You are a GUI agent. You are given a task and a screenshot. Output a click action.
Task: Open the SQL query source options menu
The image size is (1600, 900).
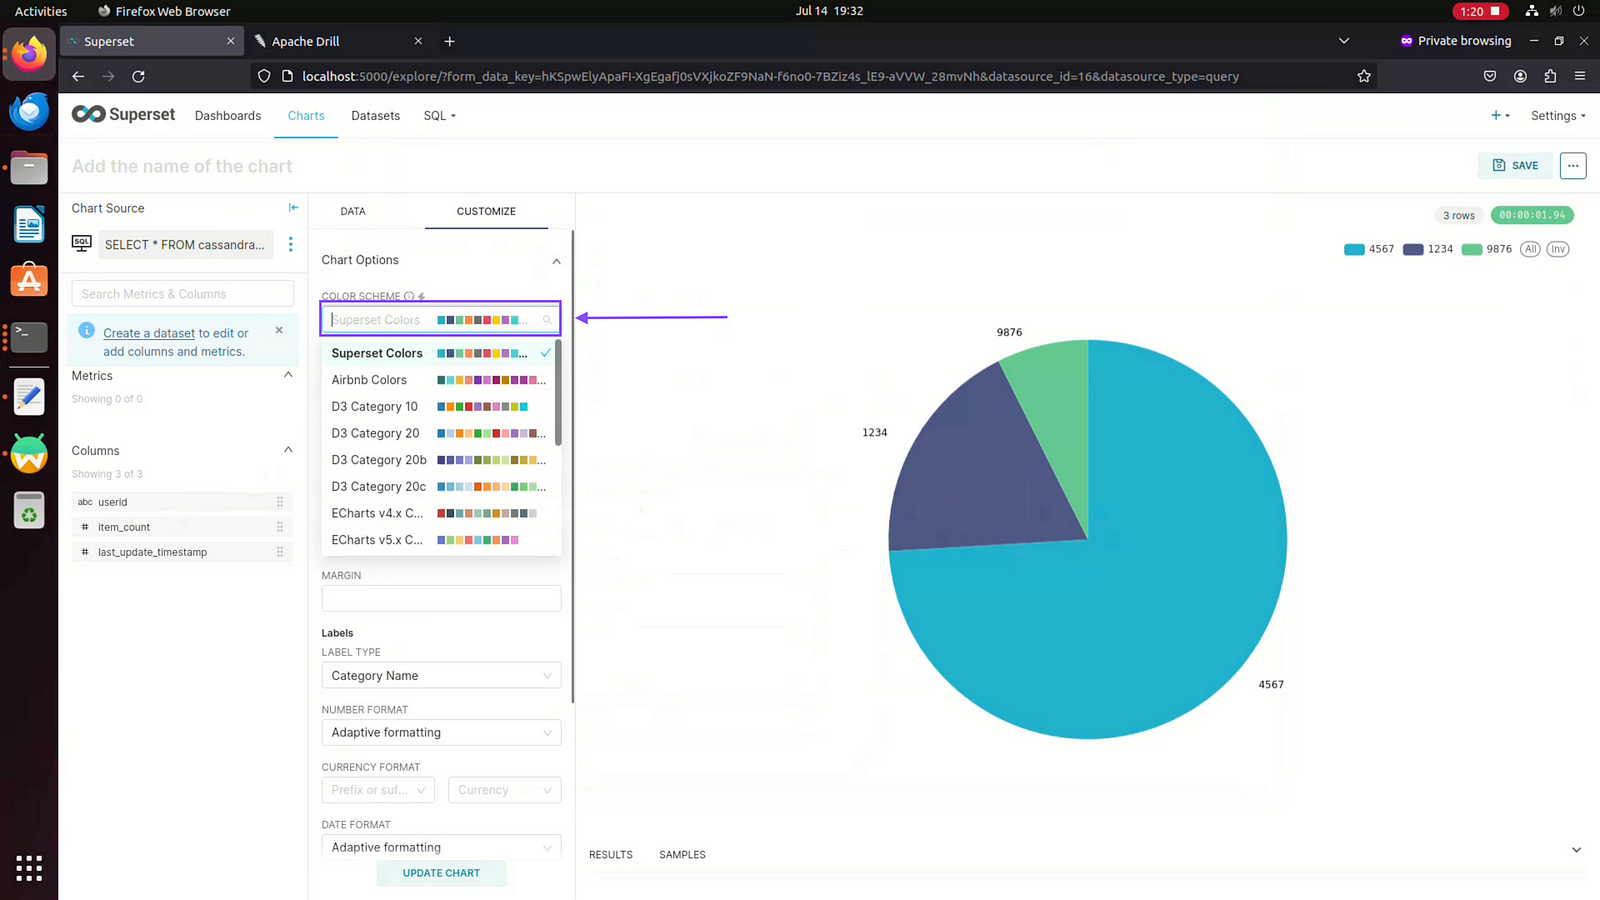(x=291, y=245)
